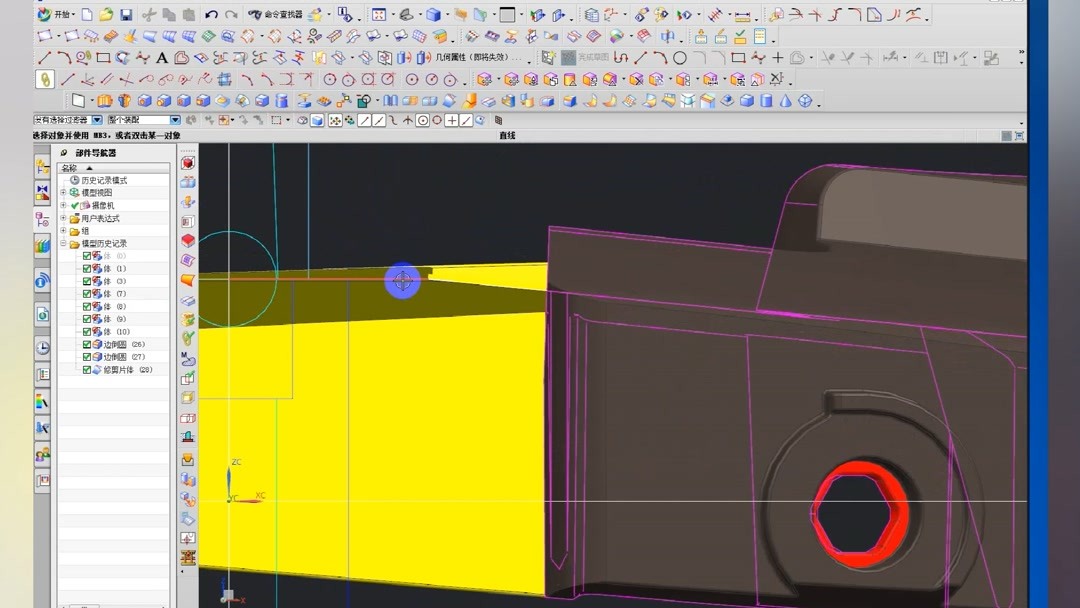Open a new file with the New icon
This screenshot has width=1080, height=608.
click(87, 13)
